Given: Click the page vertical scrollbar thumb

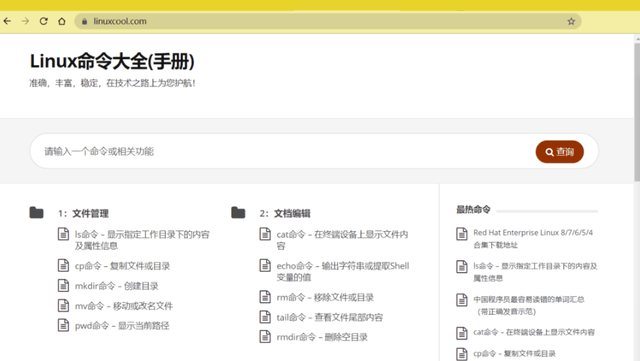Looking at the screenshot, I should pyautogui.click(x=637, y=110).
